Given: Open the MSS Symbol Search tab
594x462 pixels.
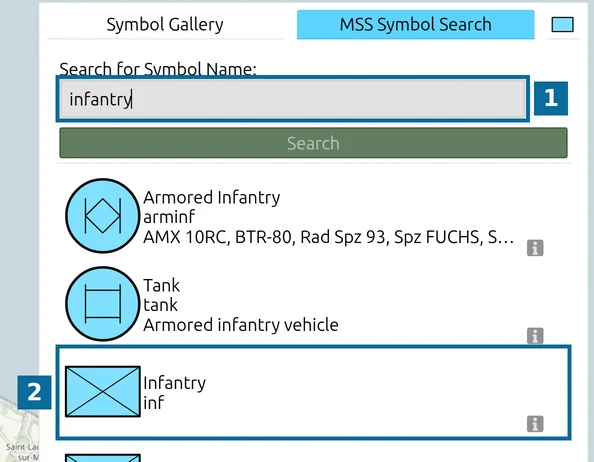Looking at the screenshot, I should pyautogui.click(x=416, y=25).
